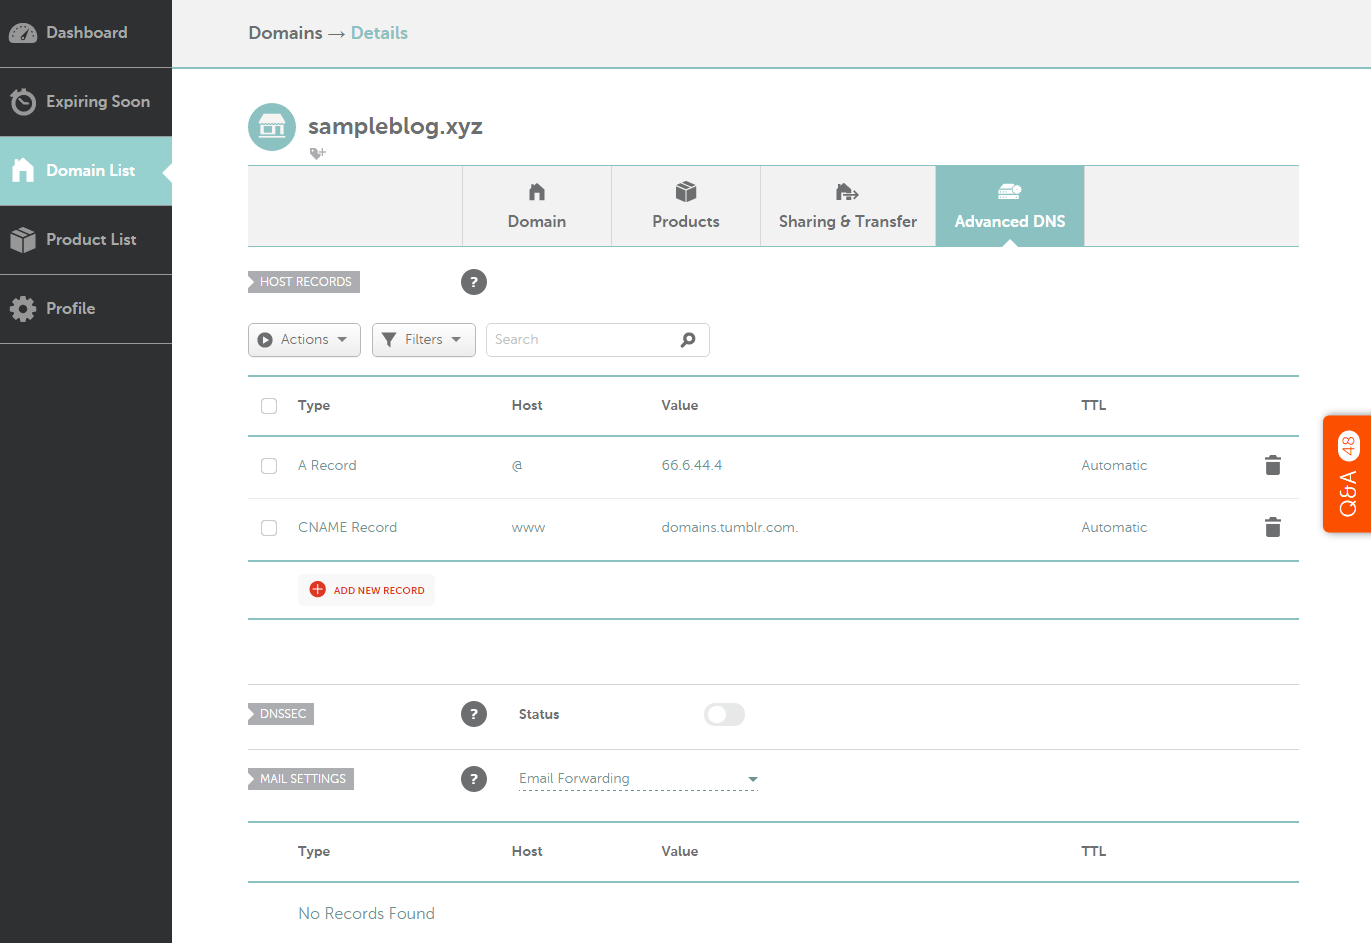Open the A Record Automatic TTL
Screen dimensions: 1371x943
pyautogui.click(x=1114, y=466)
